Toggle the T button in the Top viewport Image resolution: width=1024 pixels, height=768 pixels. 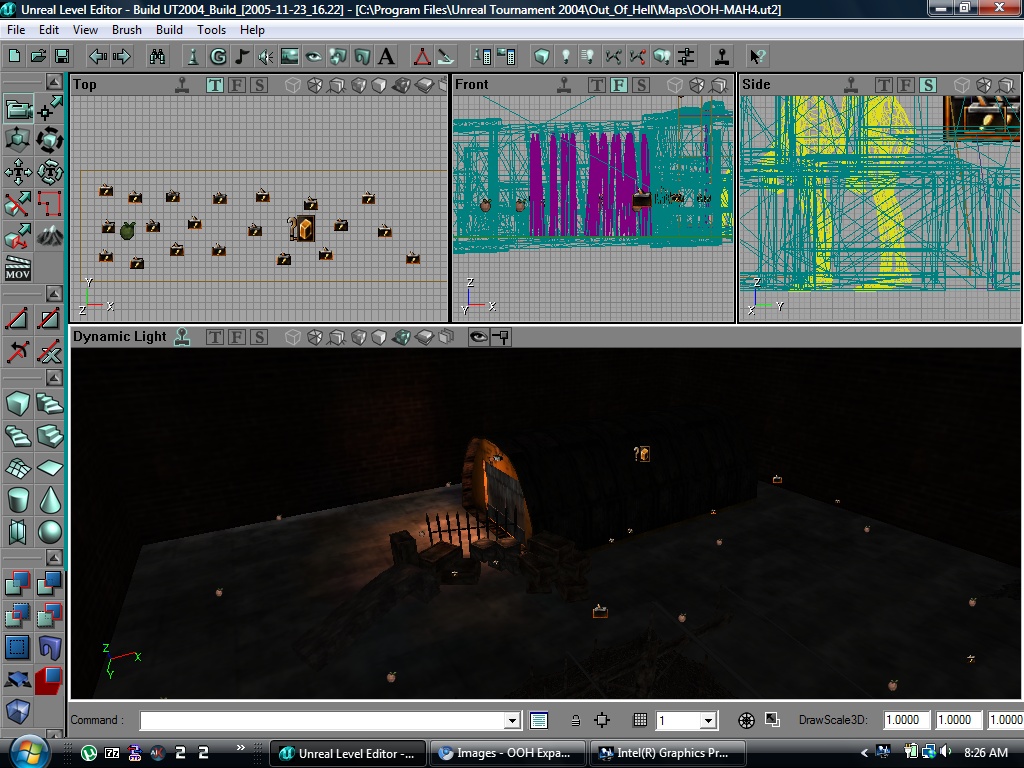214,85
